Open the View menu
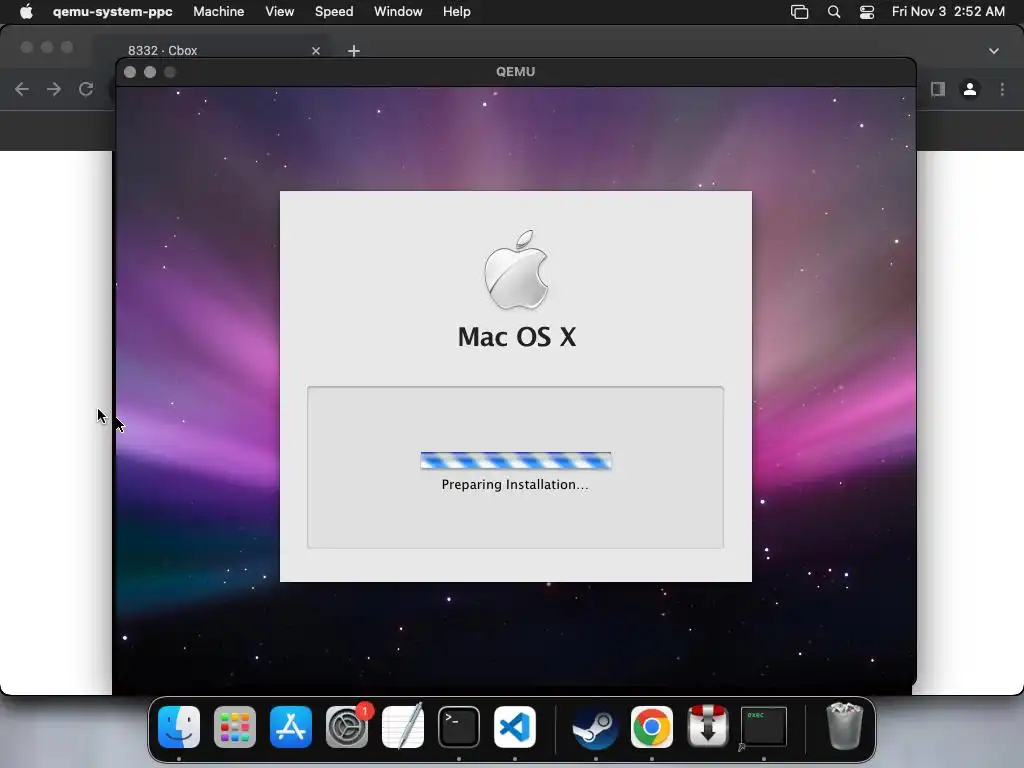This screenshot has width=1024, height=768. [280, 12]
